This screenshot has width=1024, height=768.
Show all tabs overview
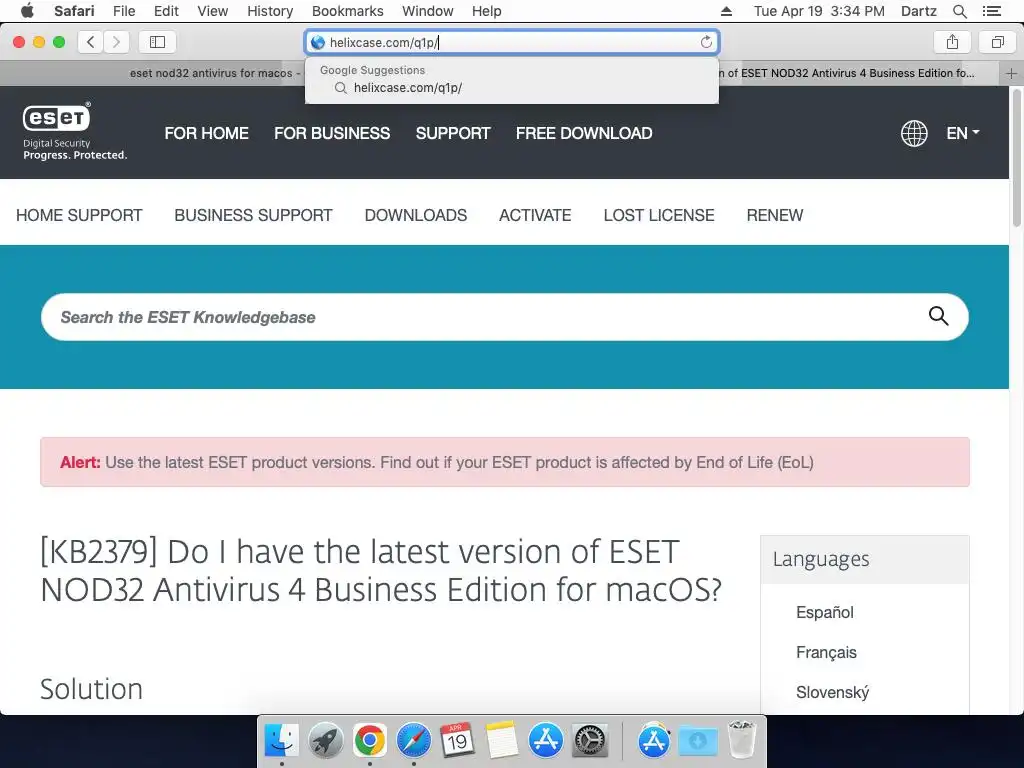pyautogui.click(x=997, y=42)
